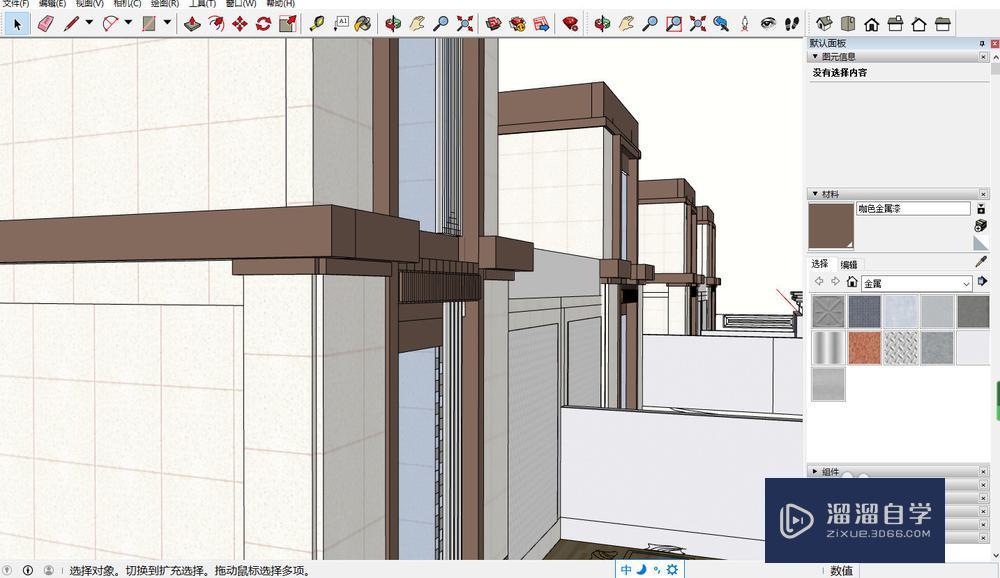Close the 图元信息 panel section
Image resolution: width=1000 pixels, height=578 pixels.
[x=983, y=57]
